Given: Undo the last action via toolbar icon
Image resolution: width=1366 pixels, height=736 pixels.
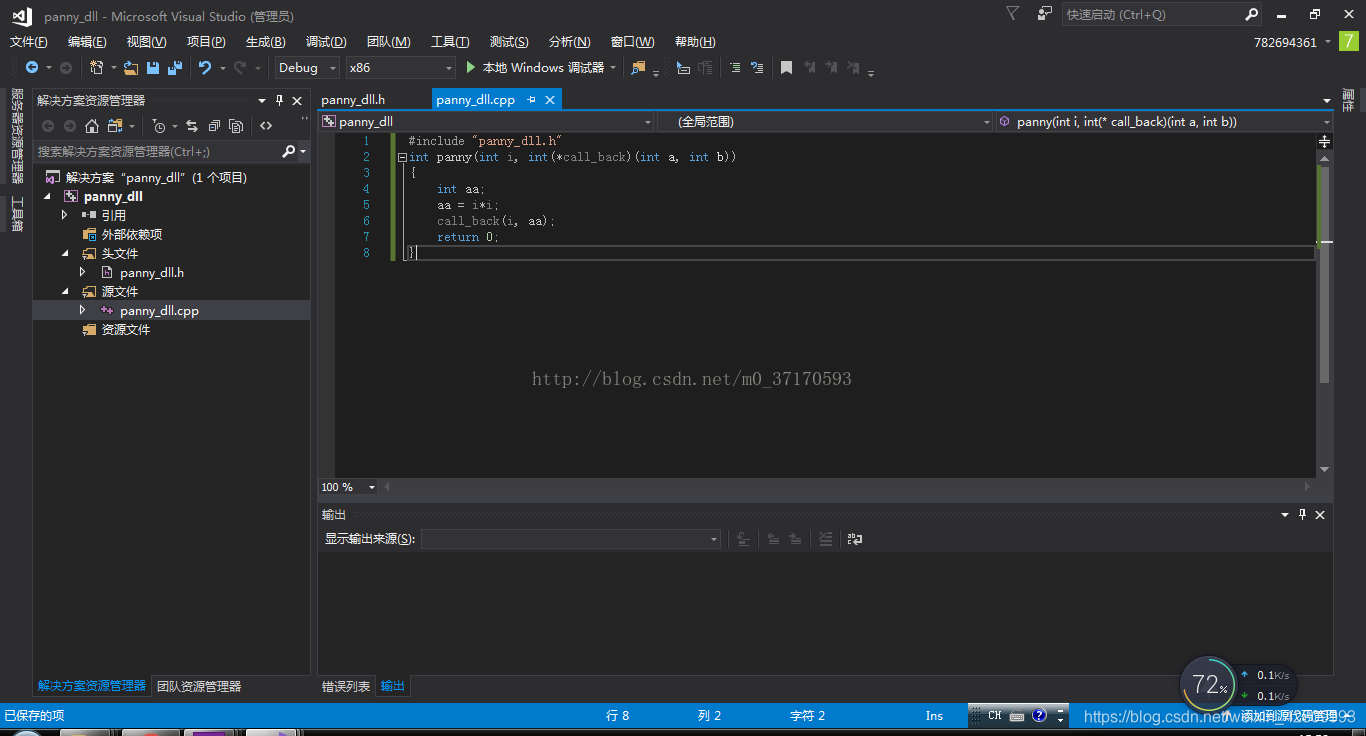Looking at the screenshot, I should (x=205, y=68).
